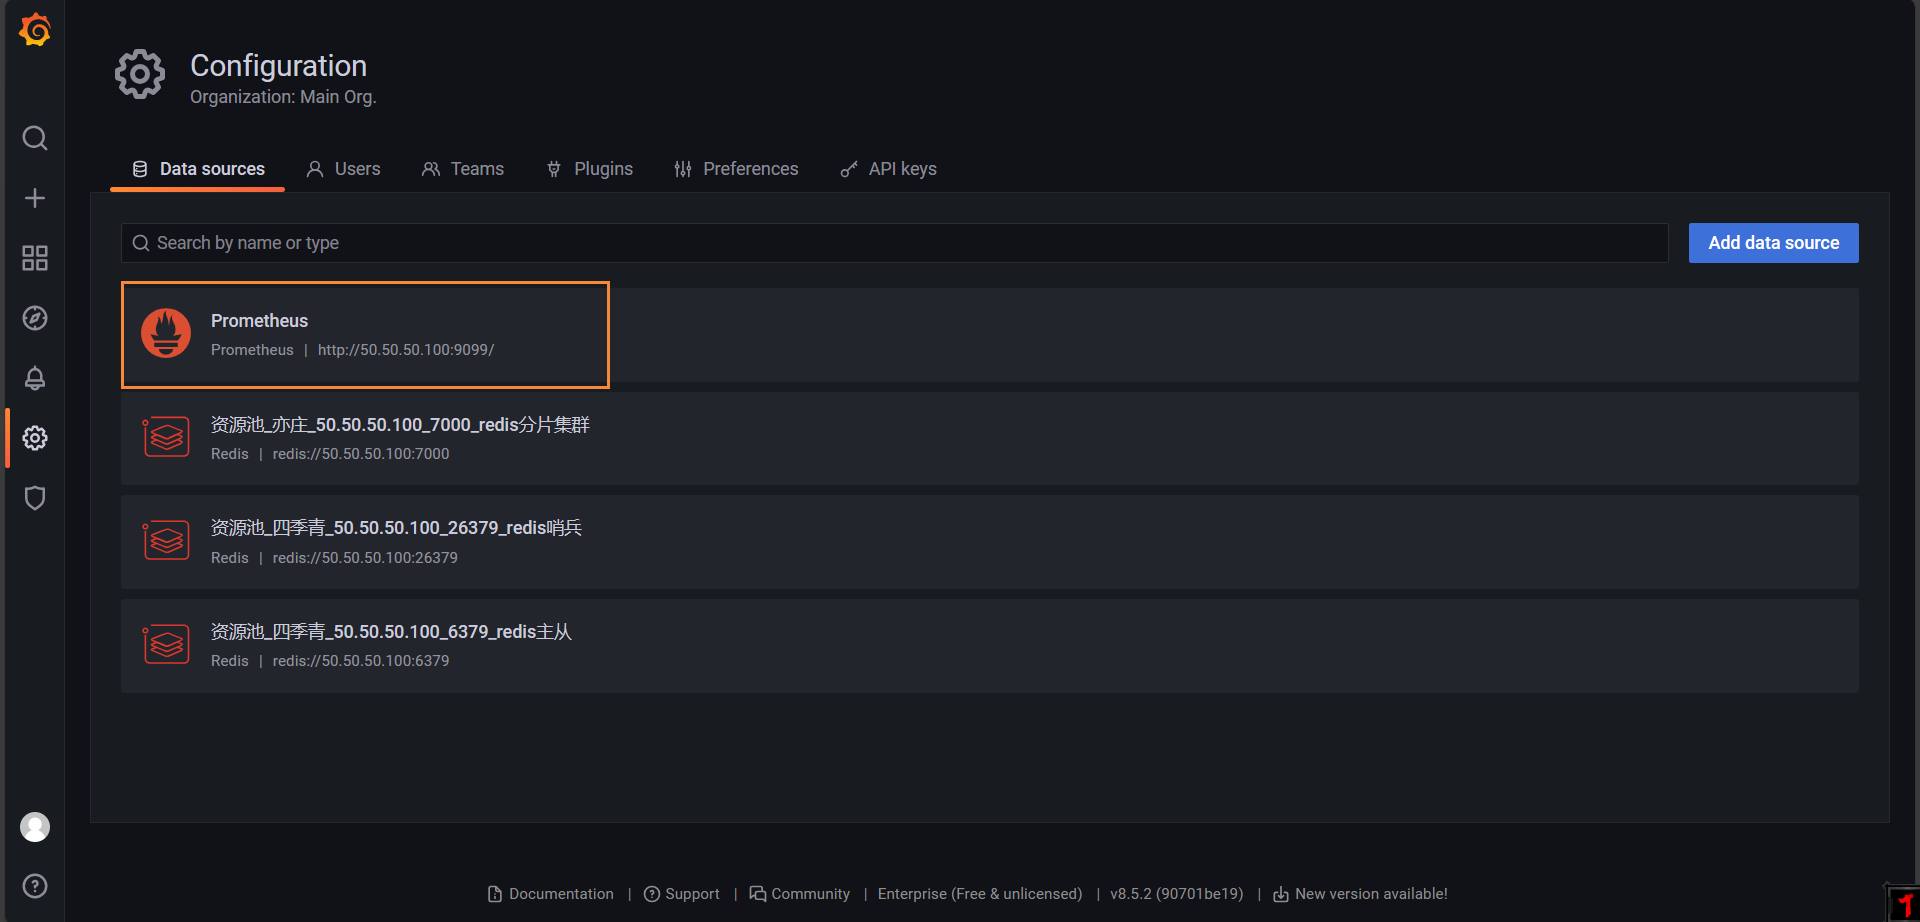Switch to the Teams tab
Screen dimensions: 1920x922
[463, 169]
